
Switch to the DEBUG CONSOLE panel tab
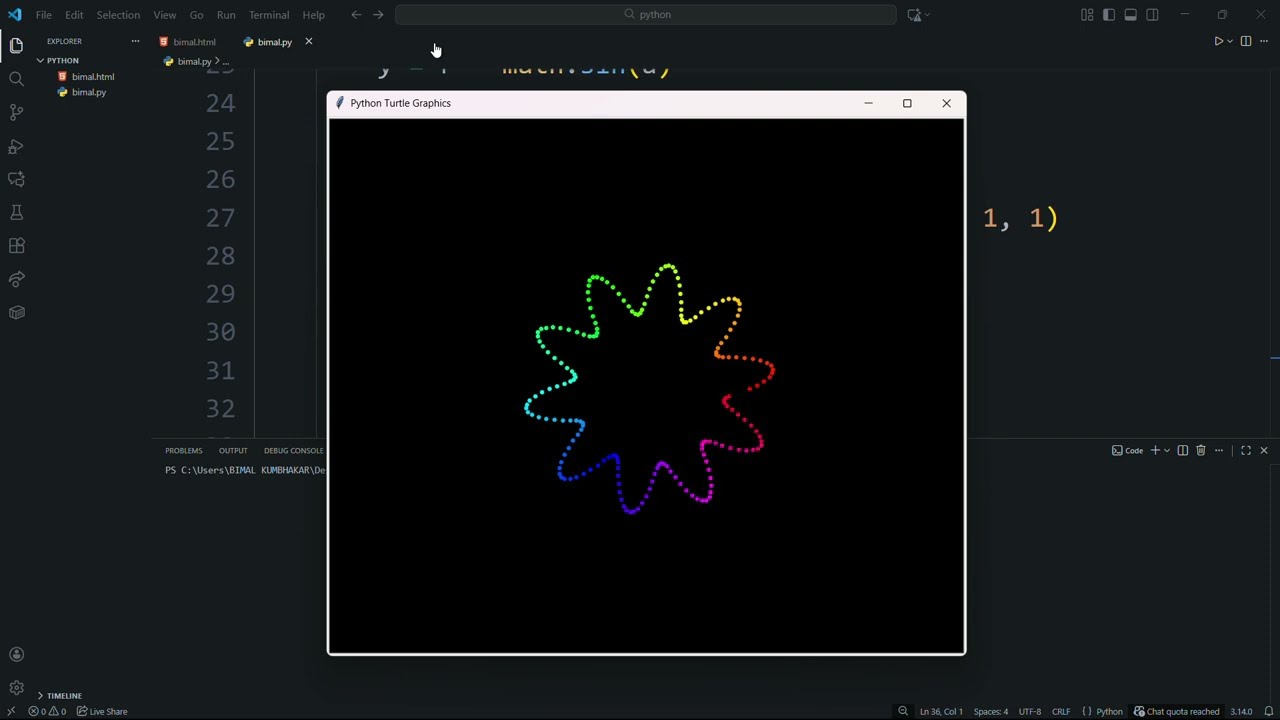pyautogui.click(x=293, y=451)
